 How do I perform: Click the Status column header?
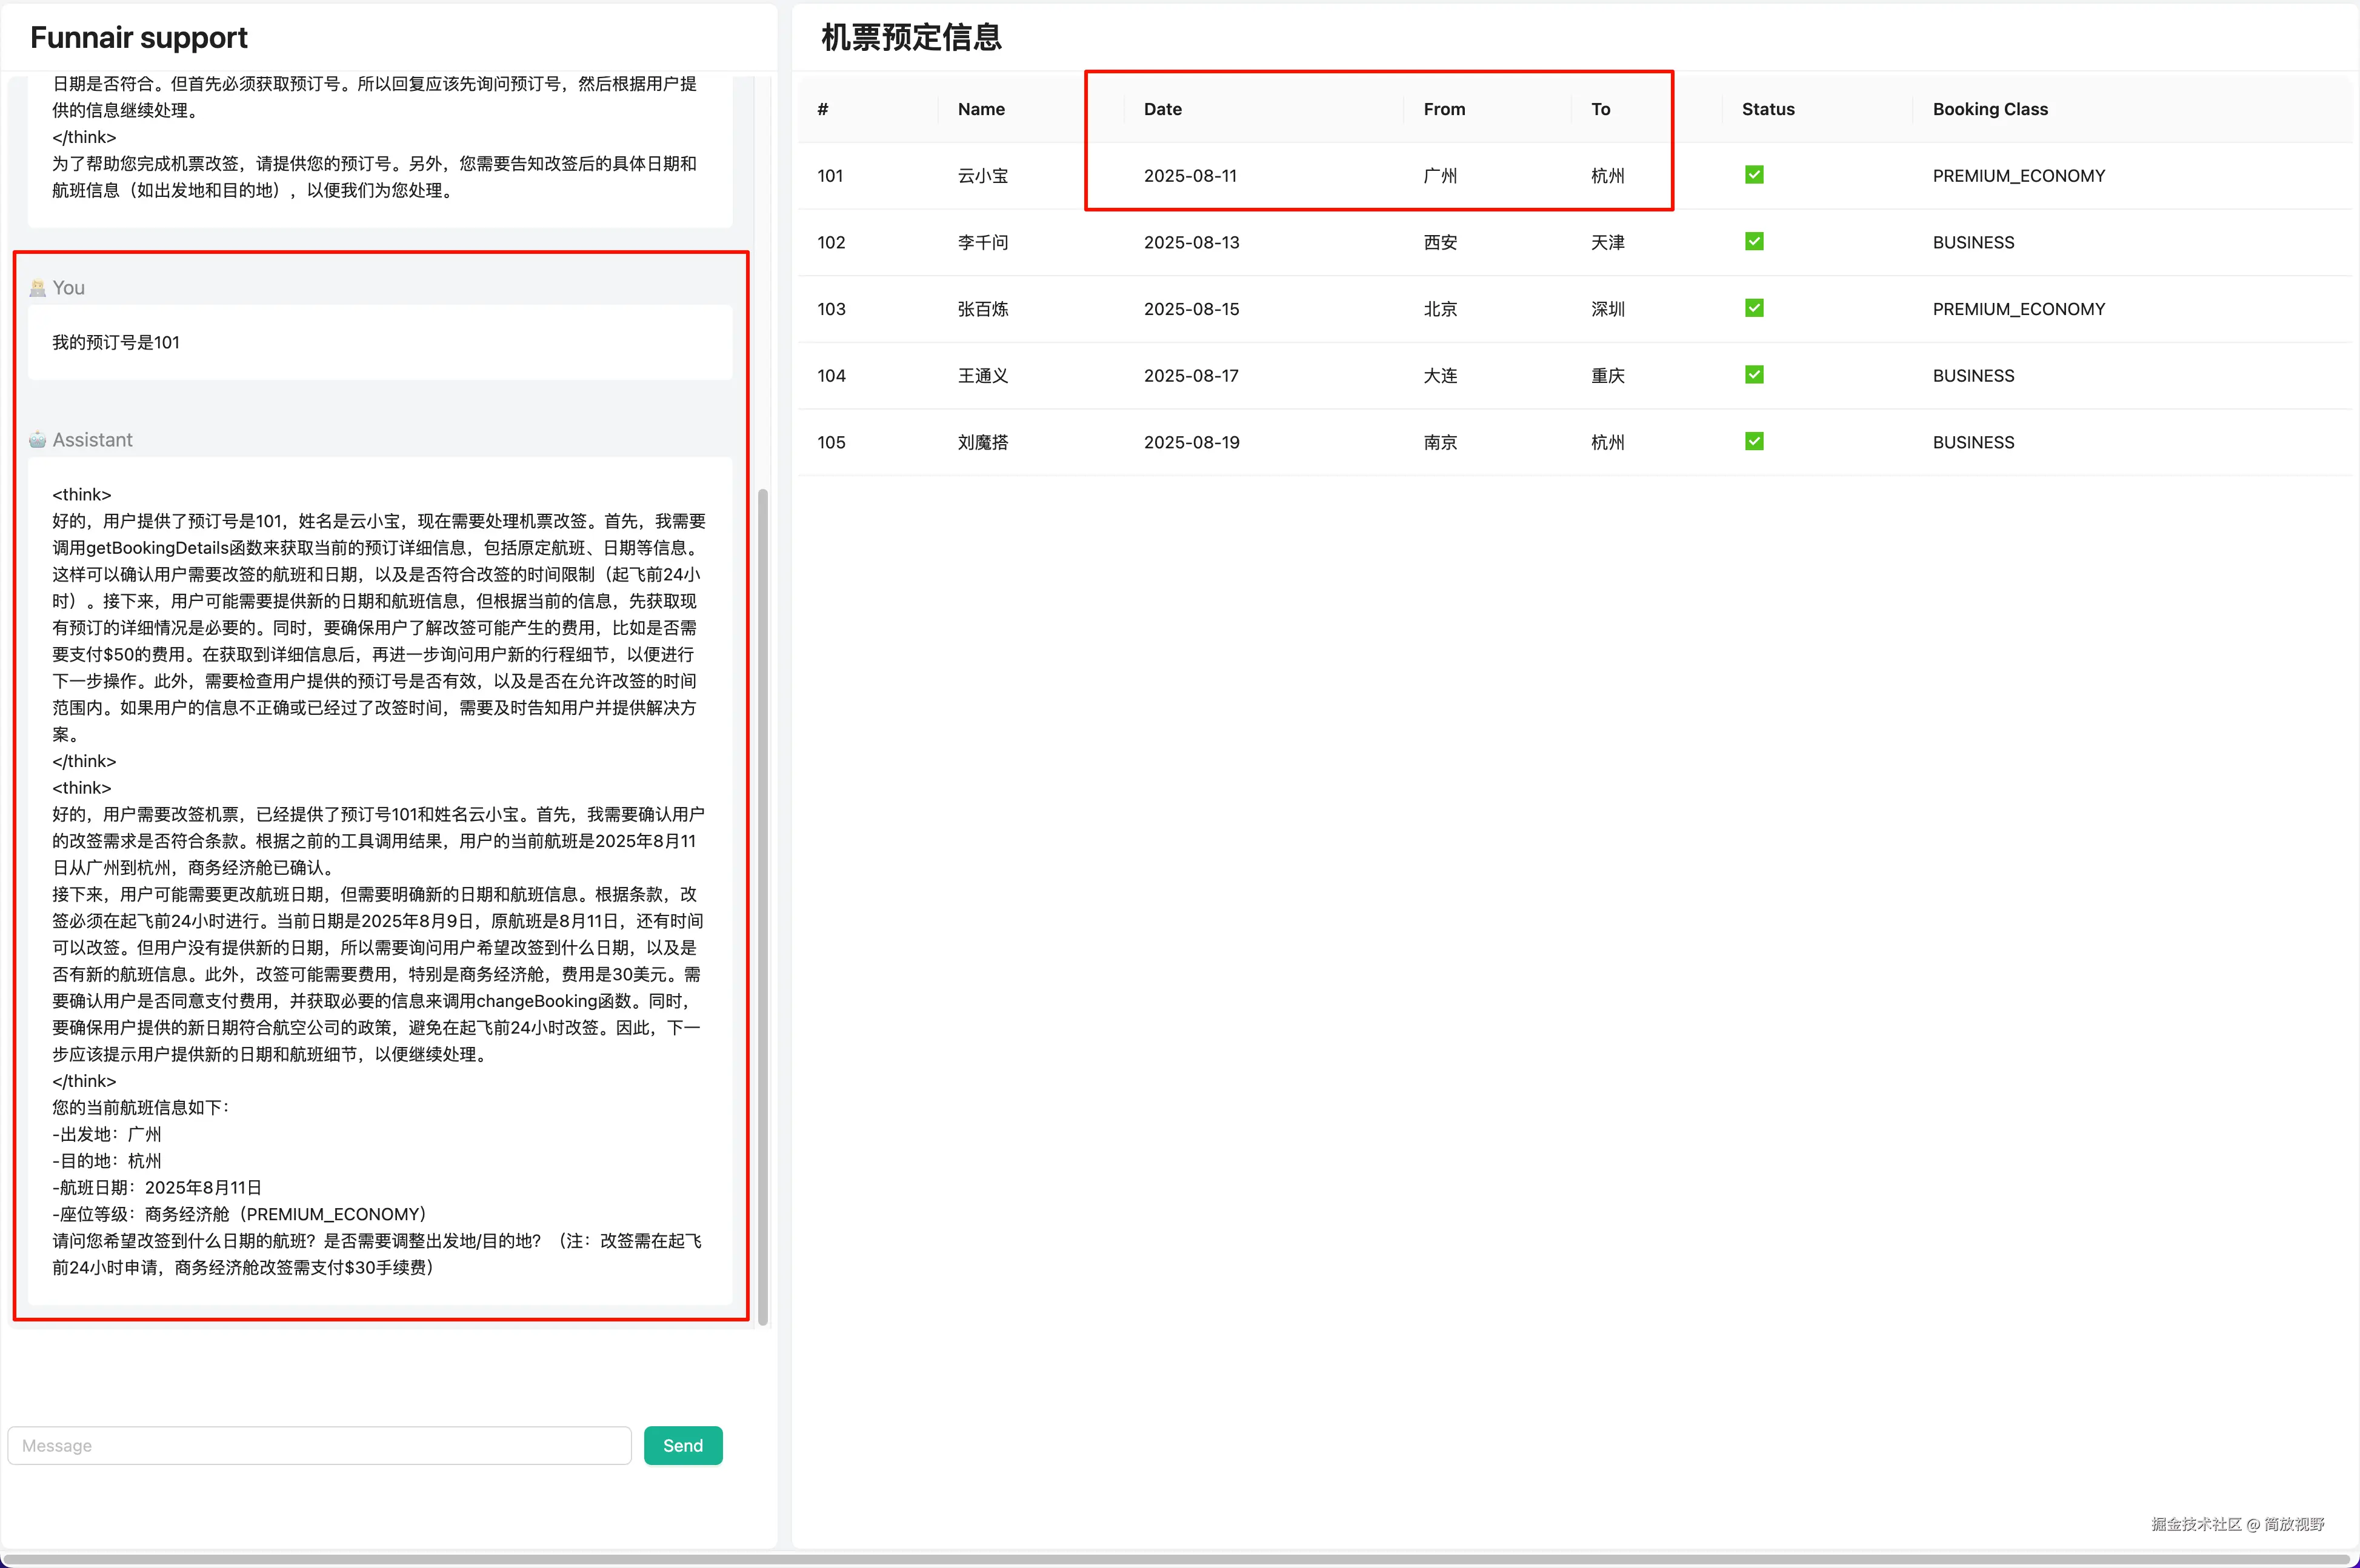tap(1767, 109)
